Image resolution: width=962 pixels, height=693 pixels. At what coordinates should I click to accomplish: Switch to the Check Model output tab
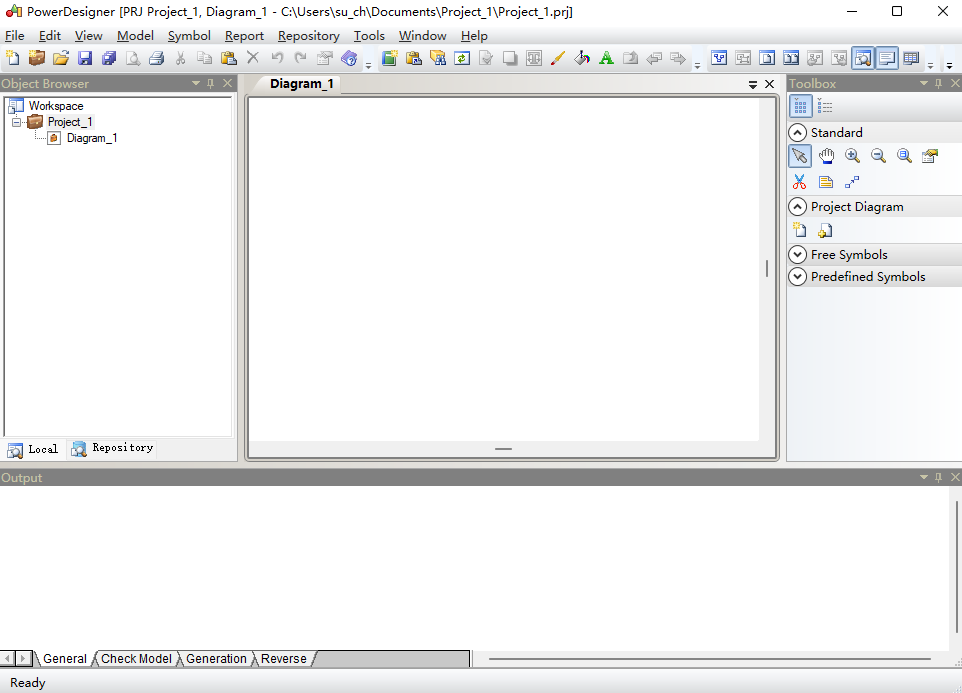pyautogui.click(x=136, y=659)
